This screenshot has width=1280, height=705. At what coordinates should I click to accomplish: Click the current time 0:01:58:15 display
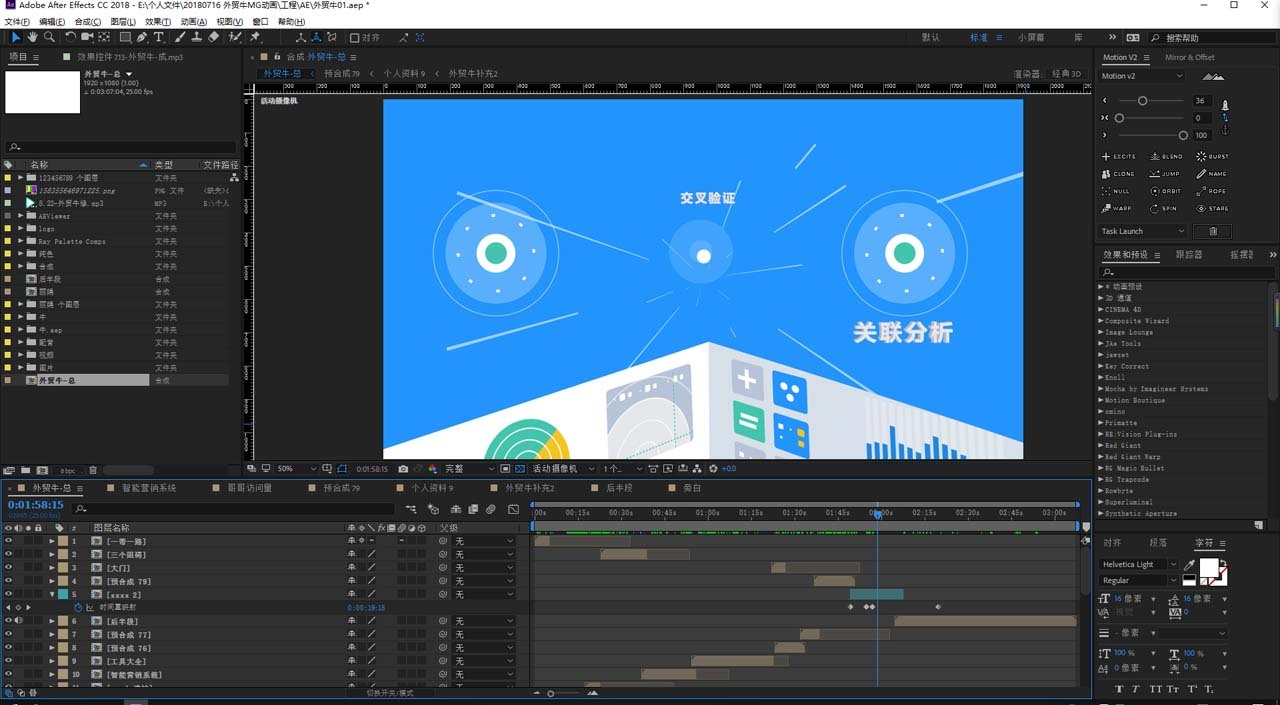click(36, 505)
